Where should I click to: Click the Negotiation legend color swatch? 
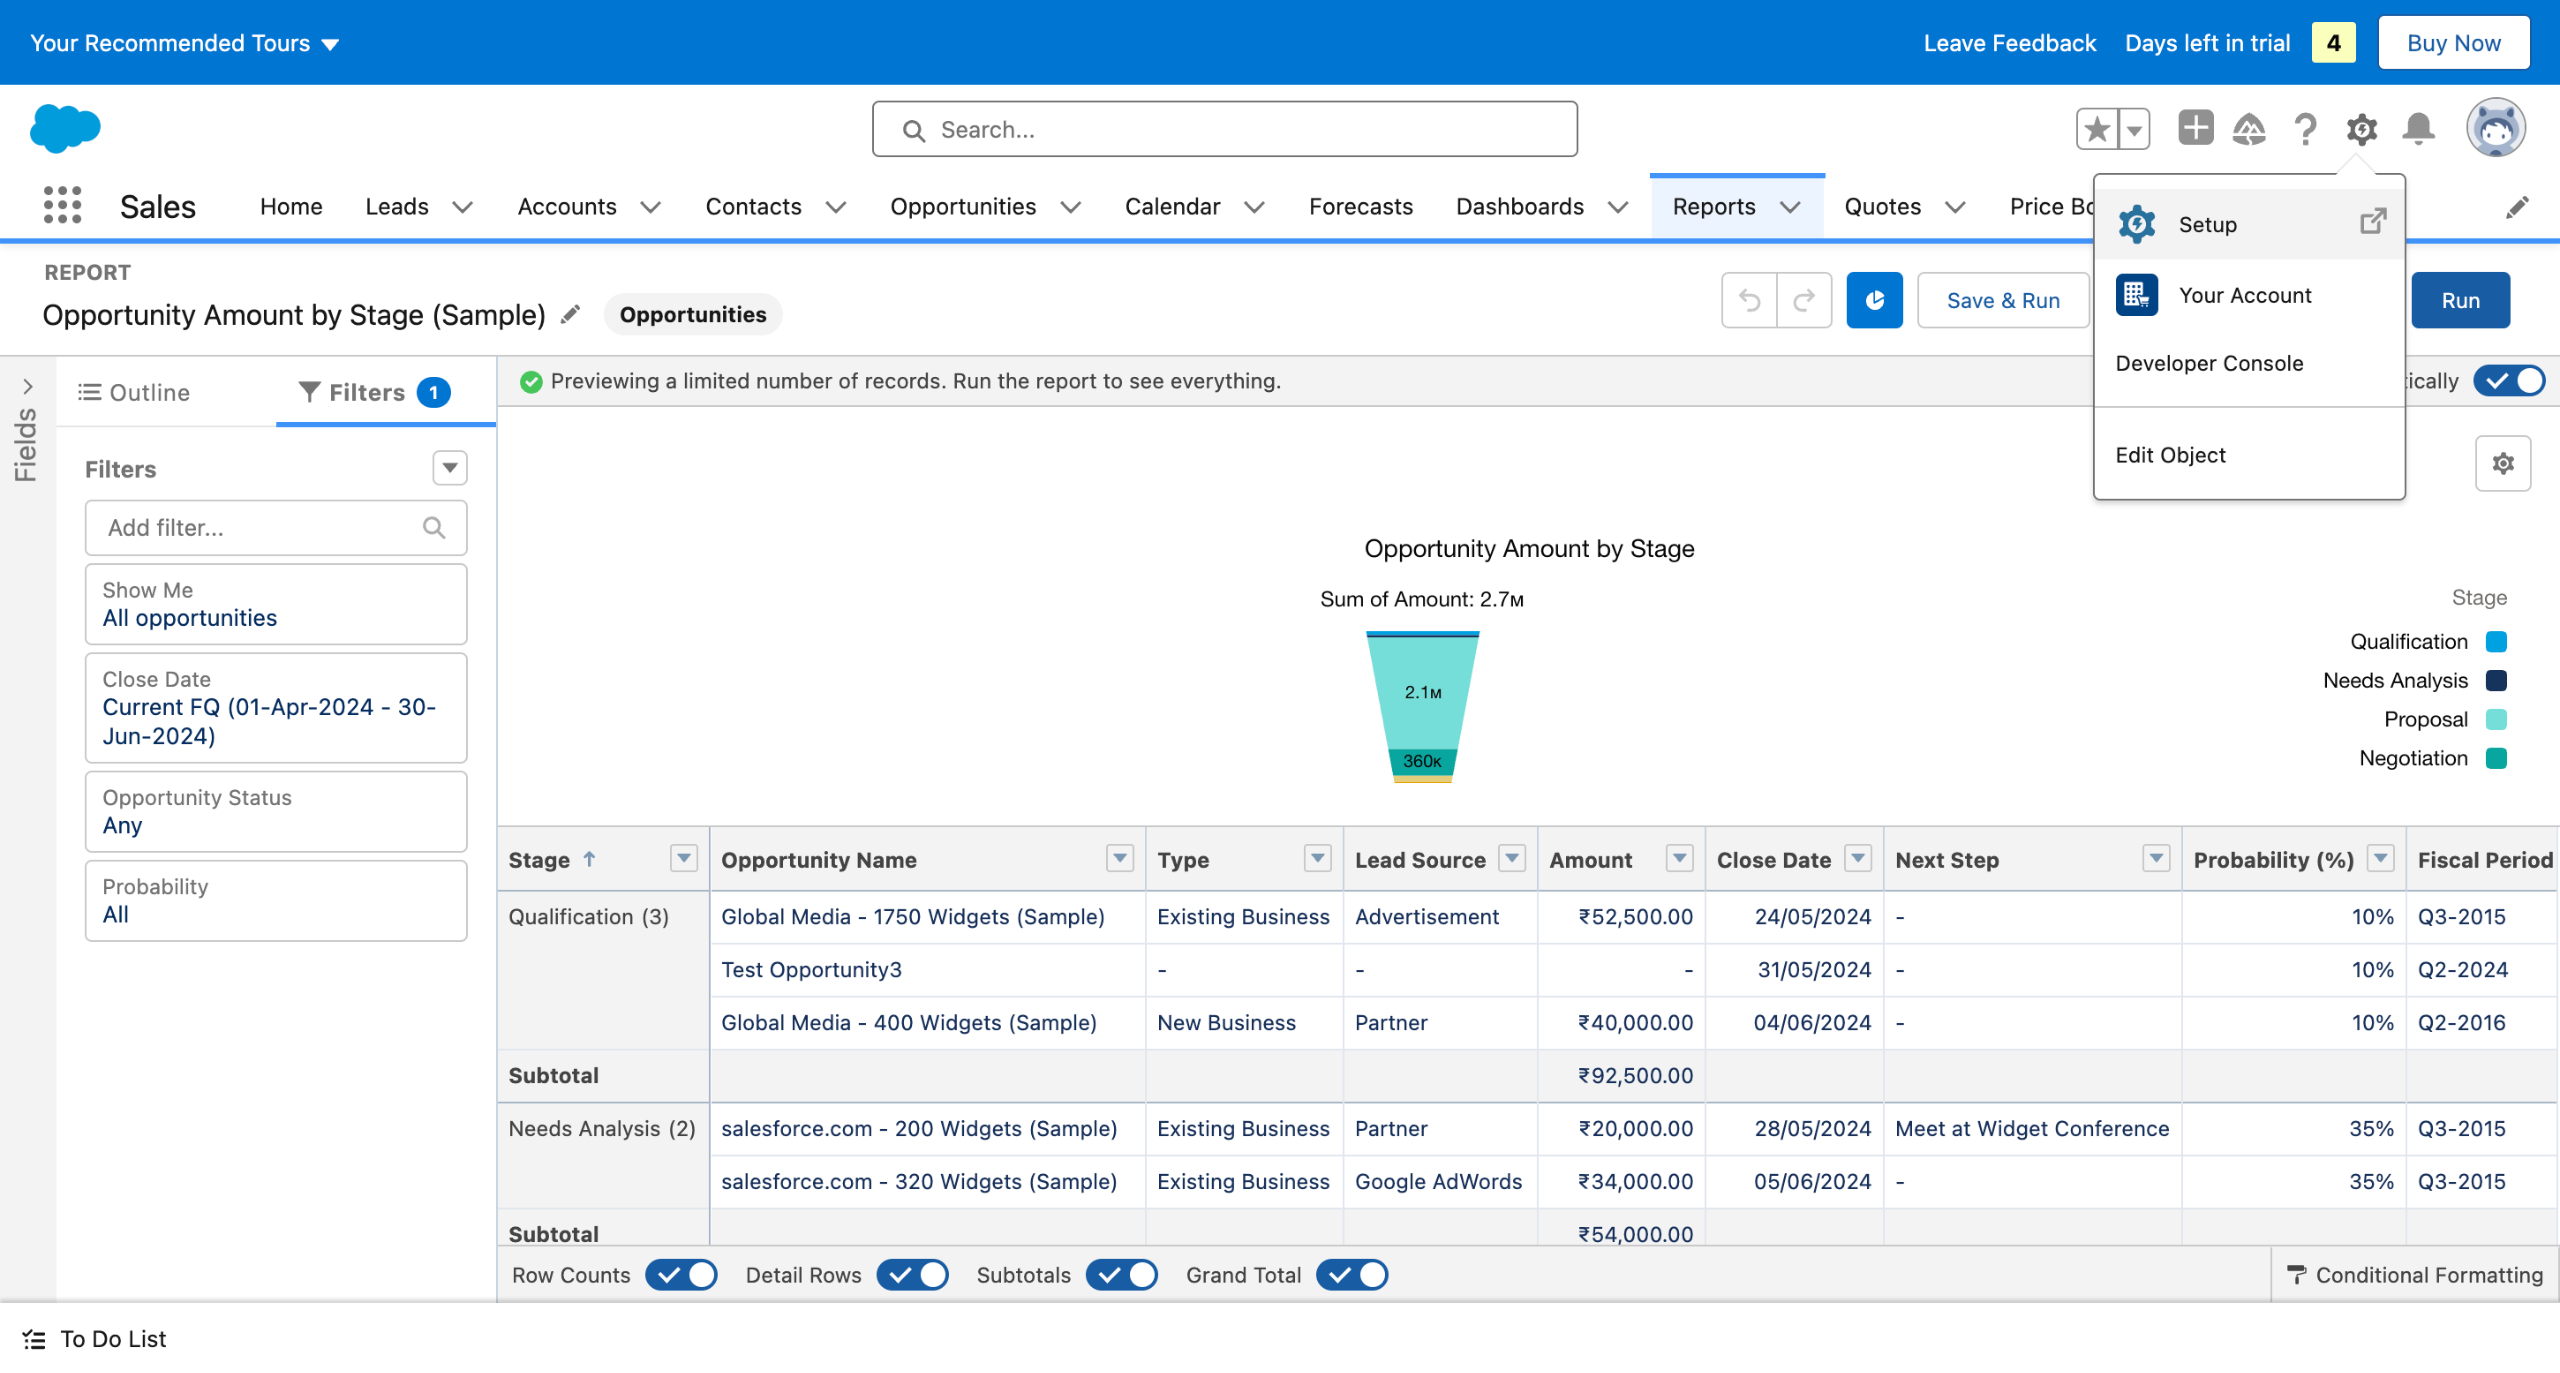click(2496, 758)
